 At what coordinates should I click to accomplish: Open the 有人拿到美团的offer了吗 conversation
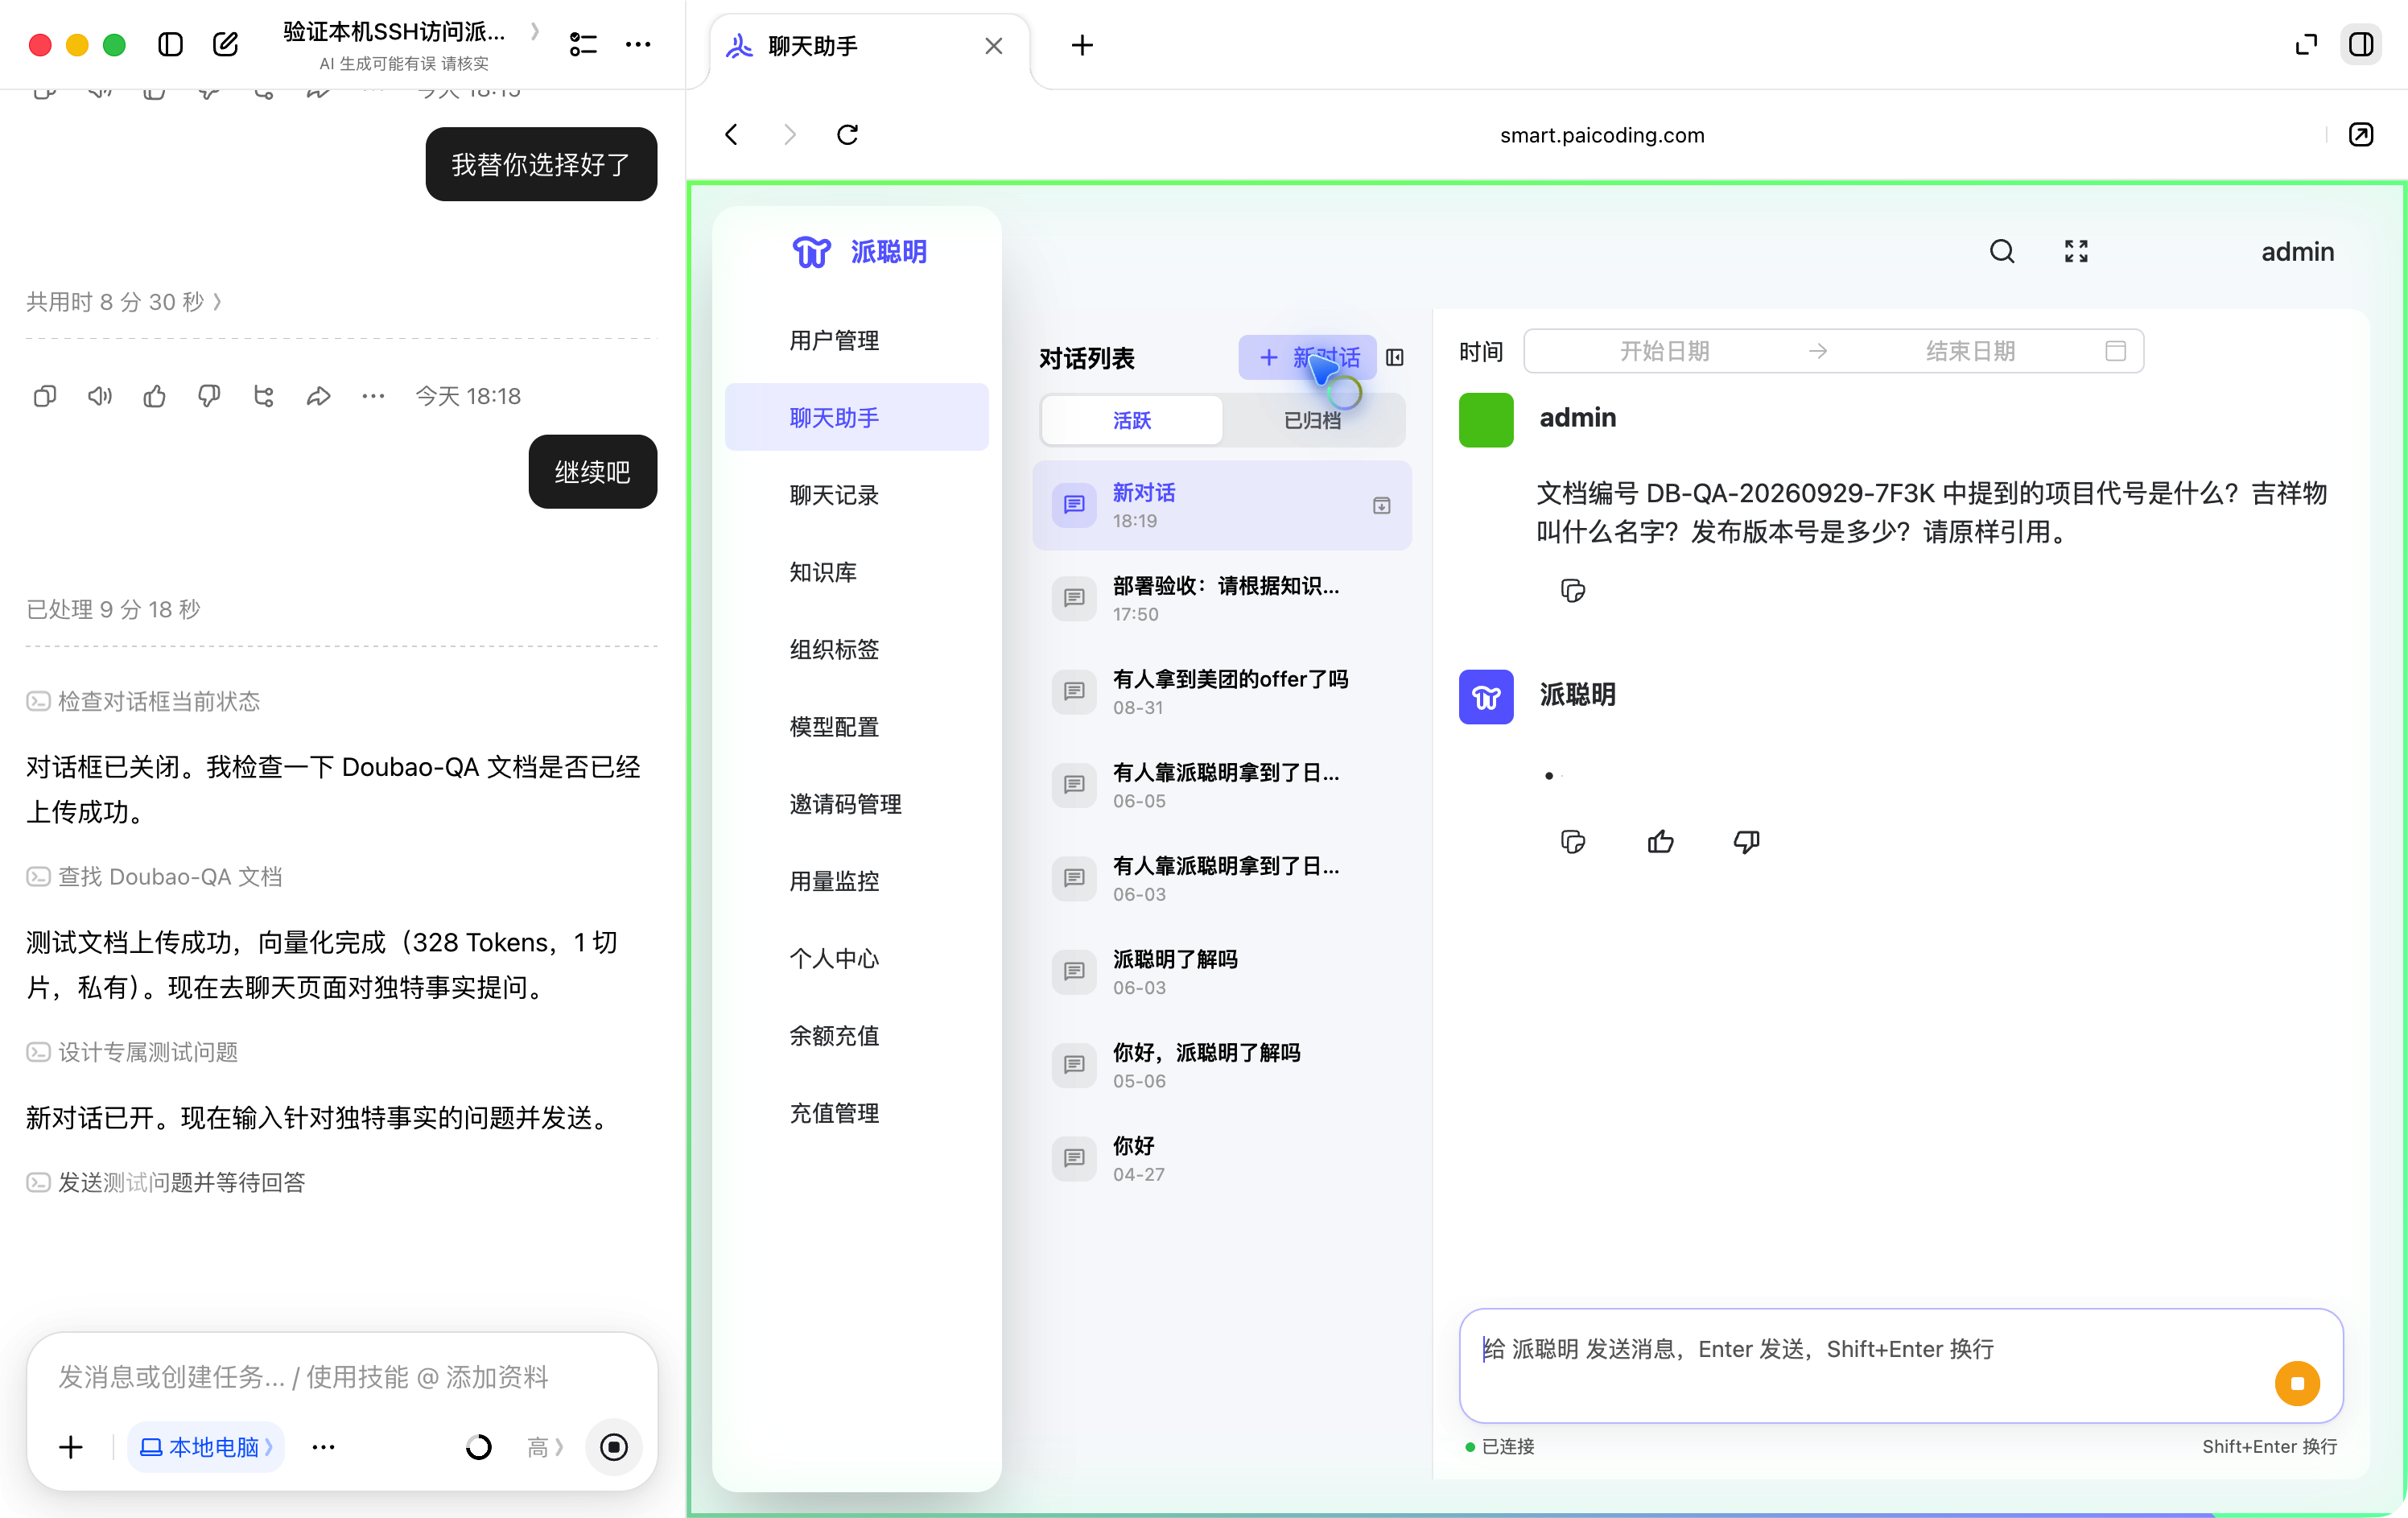[1221, 692]
